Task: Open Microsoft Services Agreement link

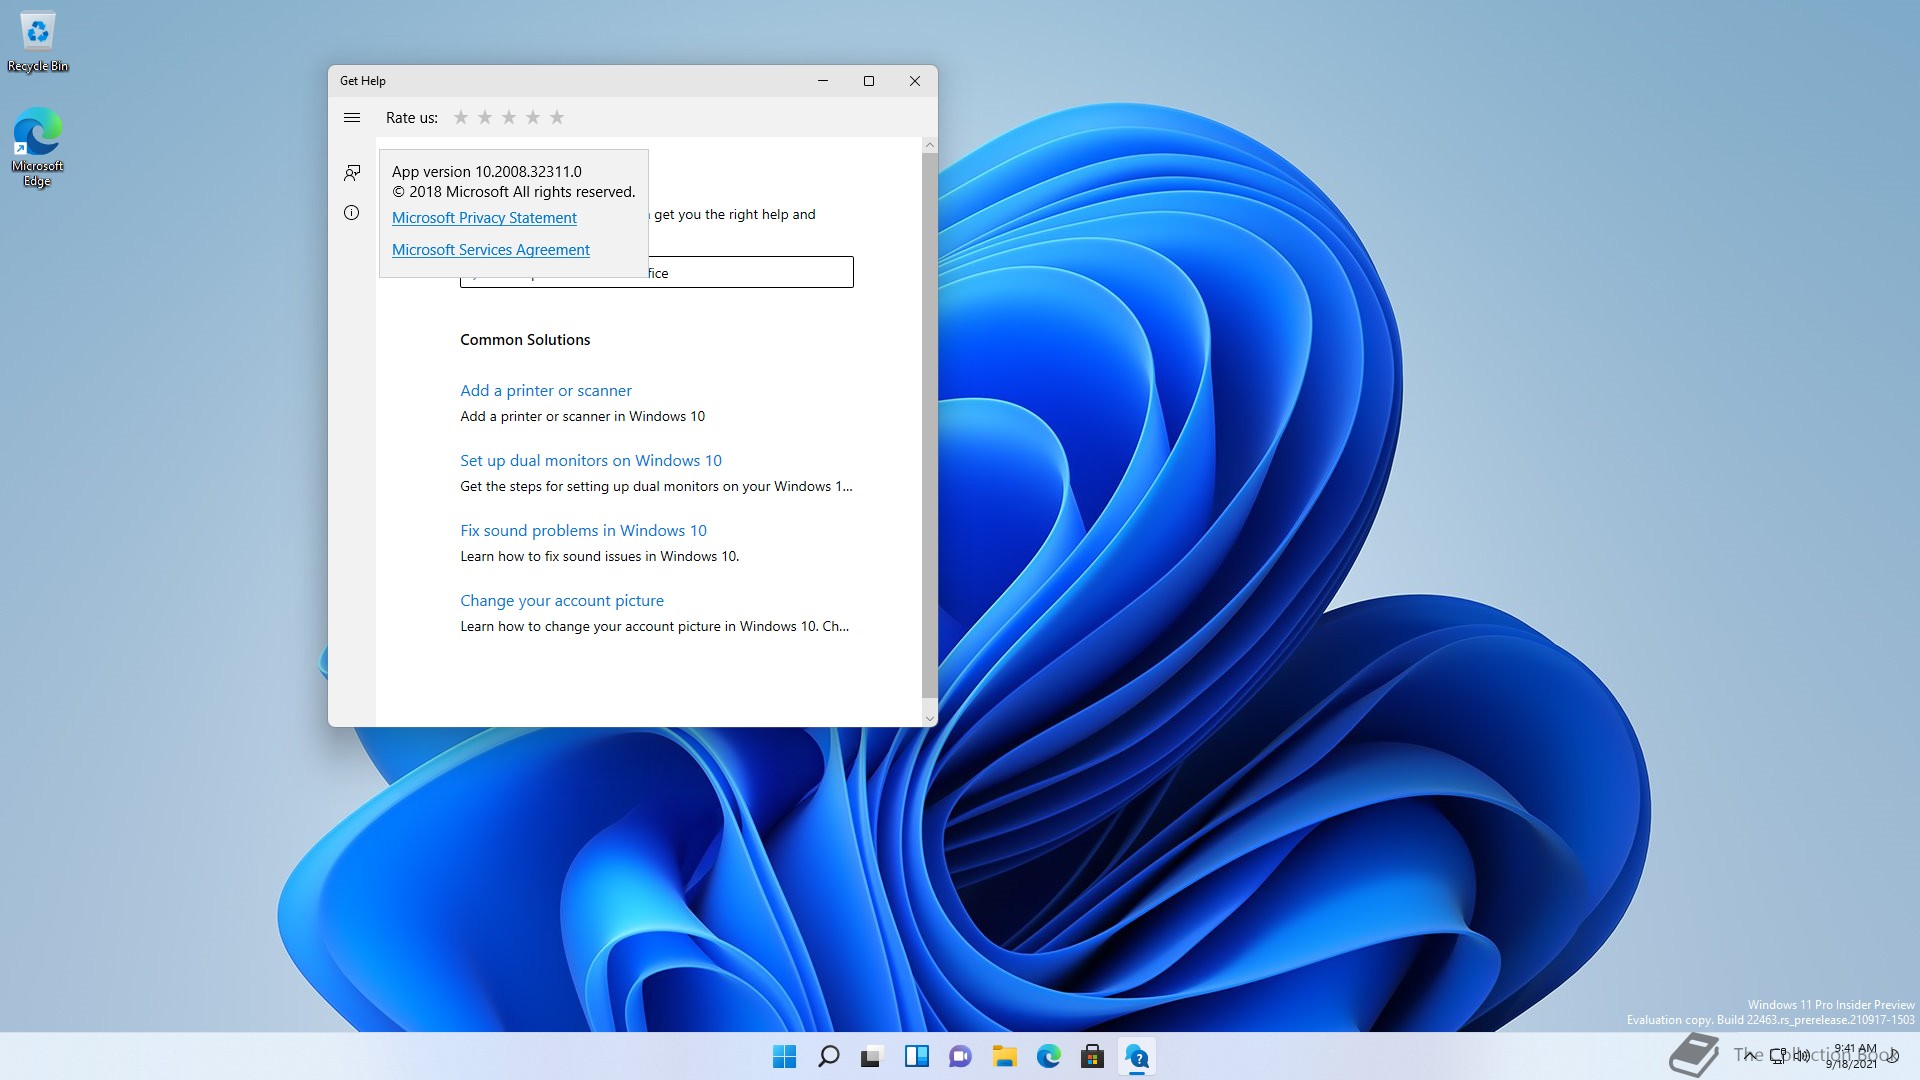Action: (490, 250)
